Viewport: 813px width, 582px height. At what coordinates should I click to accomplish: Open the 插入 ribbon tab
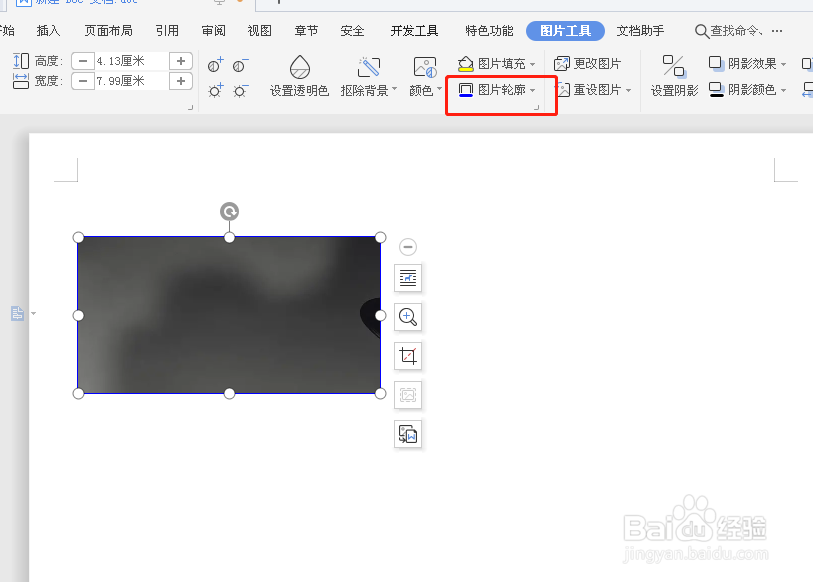(x=49, y=31)
